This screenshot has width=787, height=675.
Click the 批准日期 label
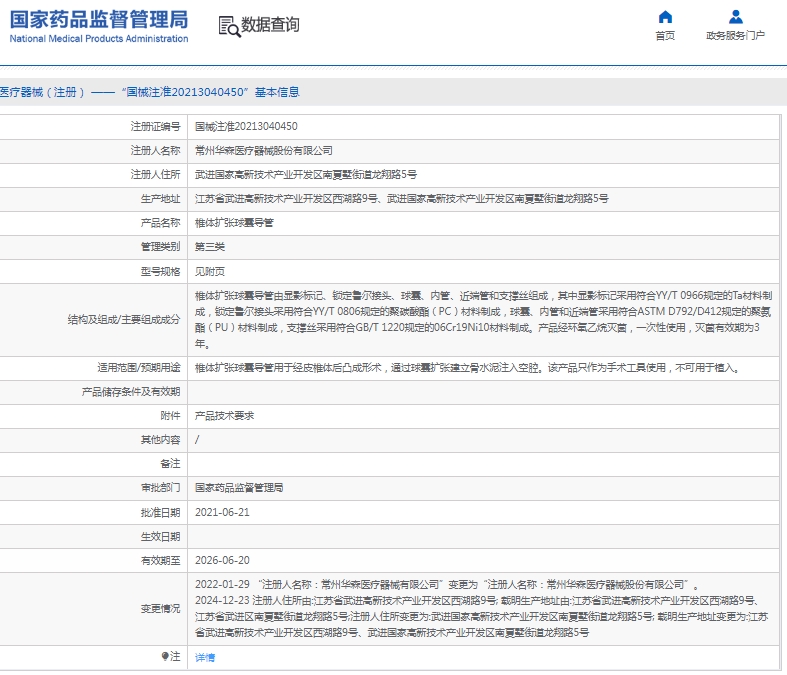point(161,512)
